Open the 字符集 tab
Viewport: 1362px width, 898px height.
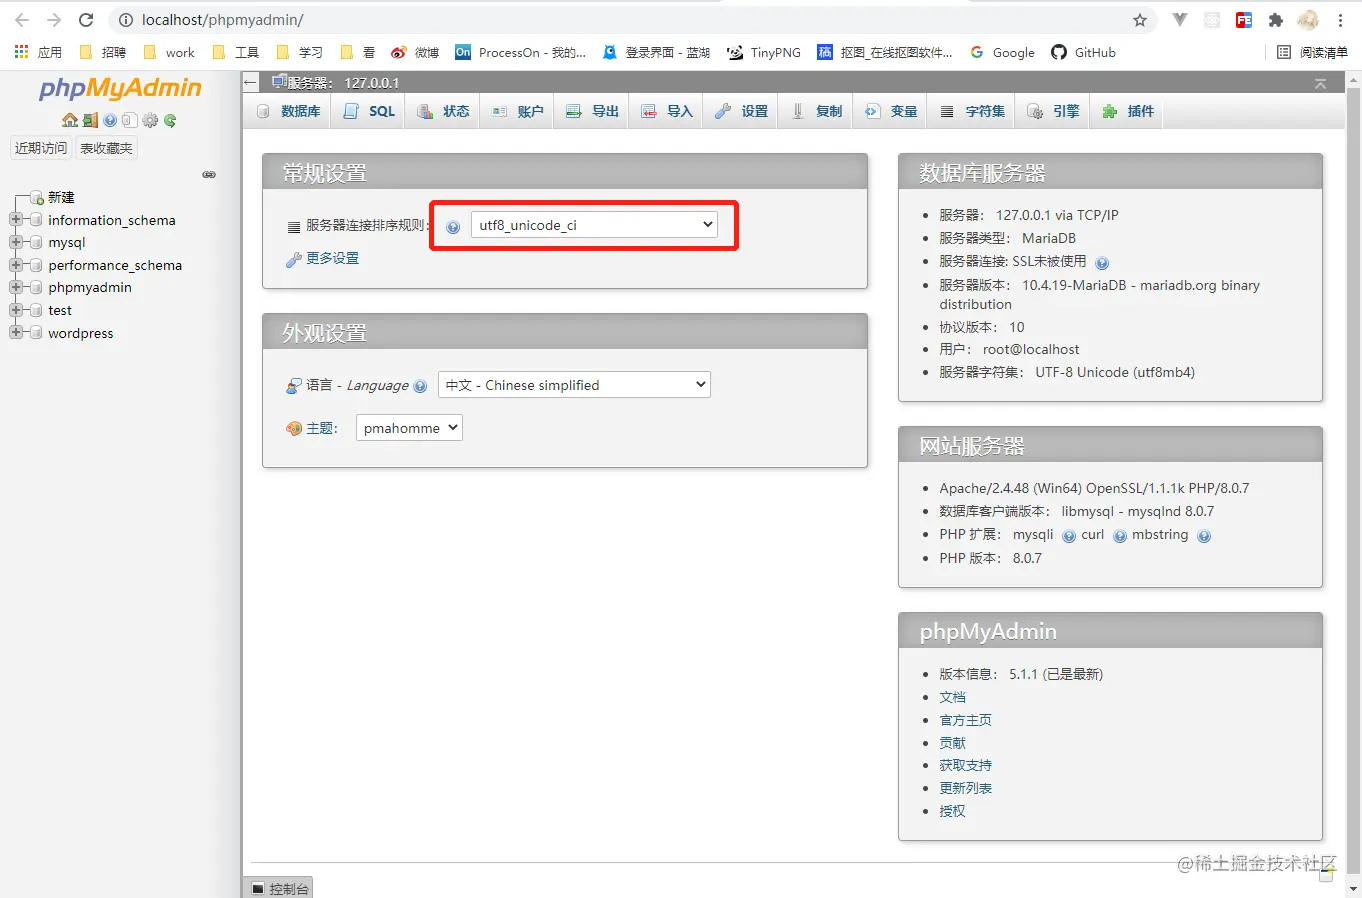pos(972,111)
